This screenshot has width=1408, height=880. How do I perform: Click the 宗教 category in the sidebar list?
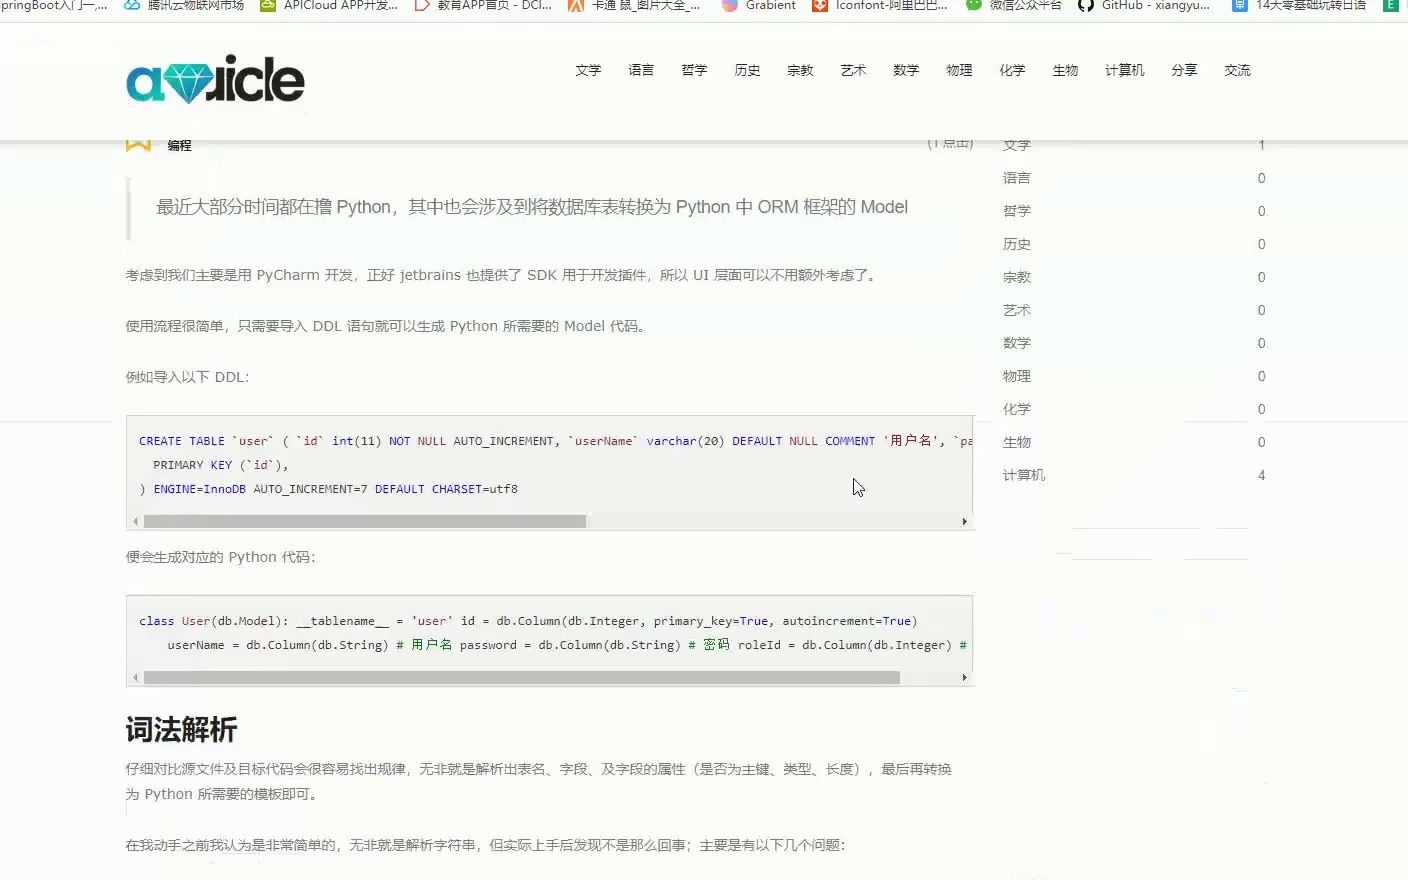(1016, 277)
